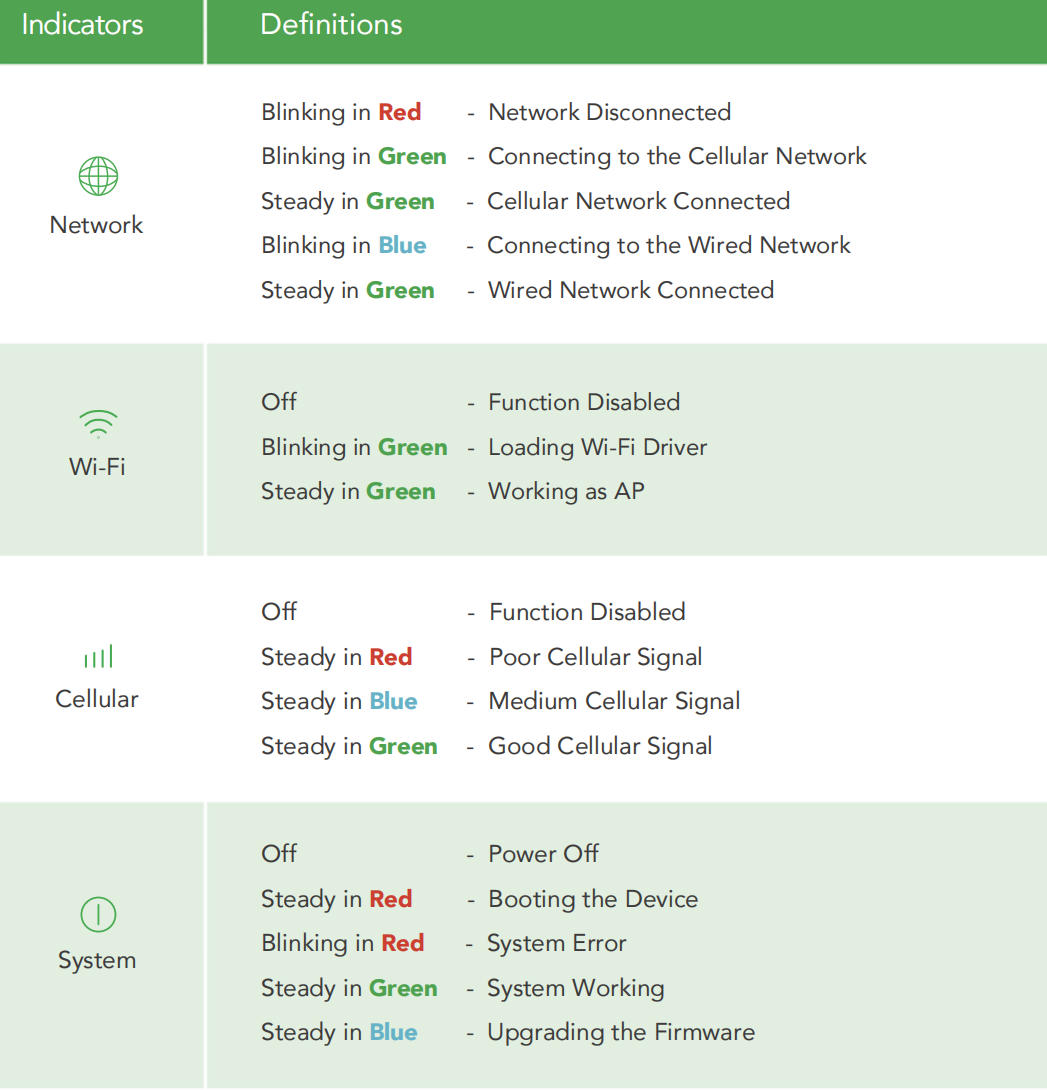Viewport: 1047px width, 1090px height.
Task: Click the Network globe icon
Action: pyautogui.click(x=98, y=176)
